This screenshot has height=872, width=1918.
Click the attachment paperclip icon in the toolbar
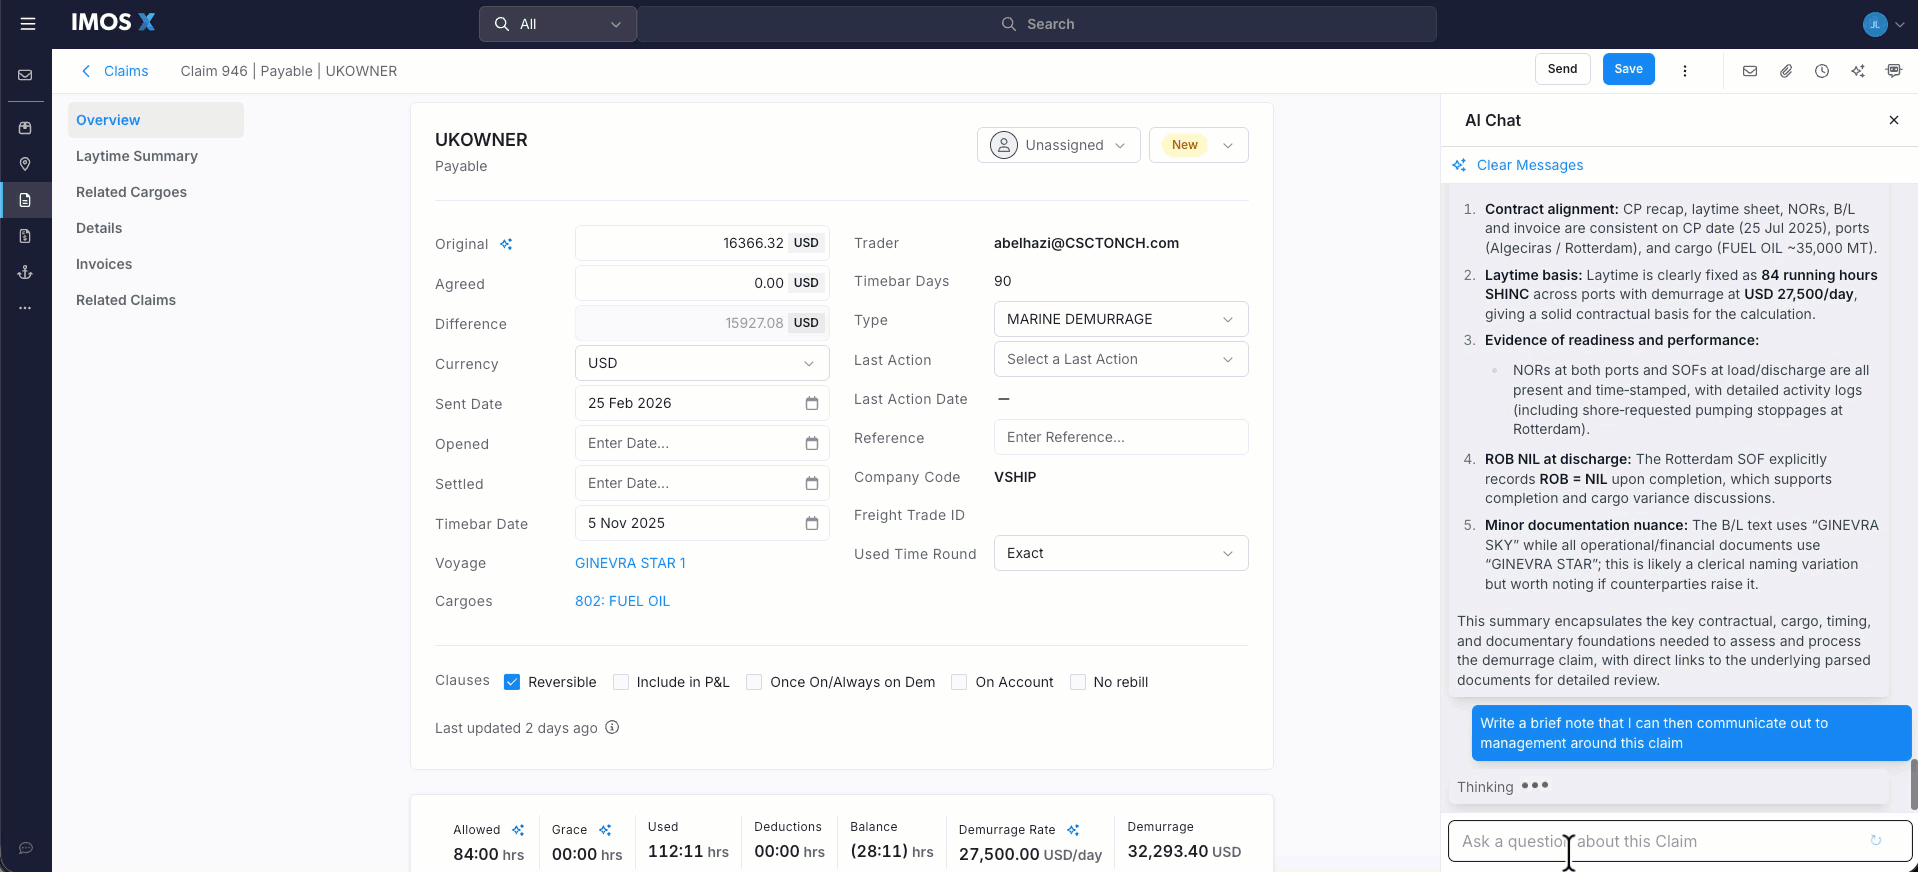[1785, 71]
